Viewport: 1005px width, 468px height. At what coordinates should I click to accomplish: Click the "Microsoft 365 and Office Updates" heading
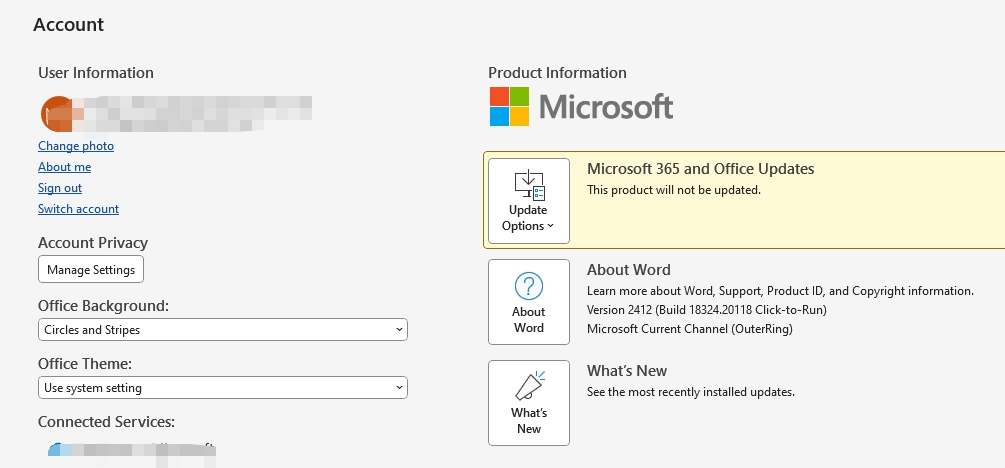701,169
